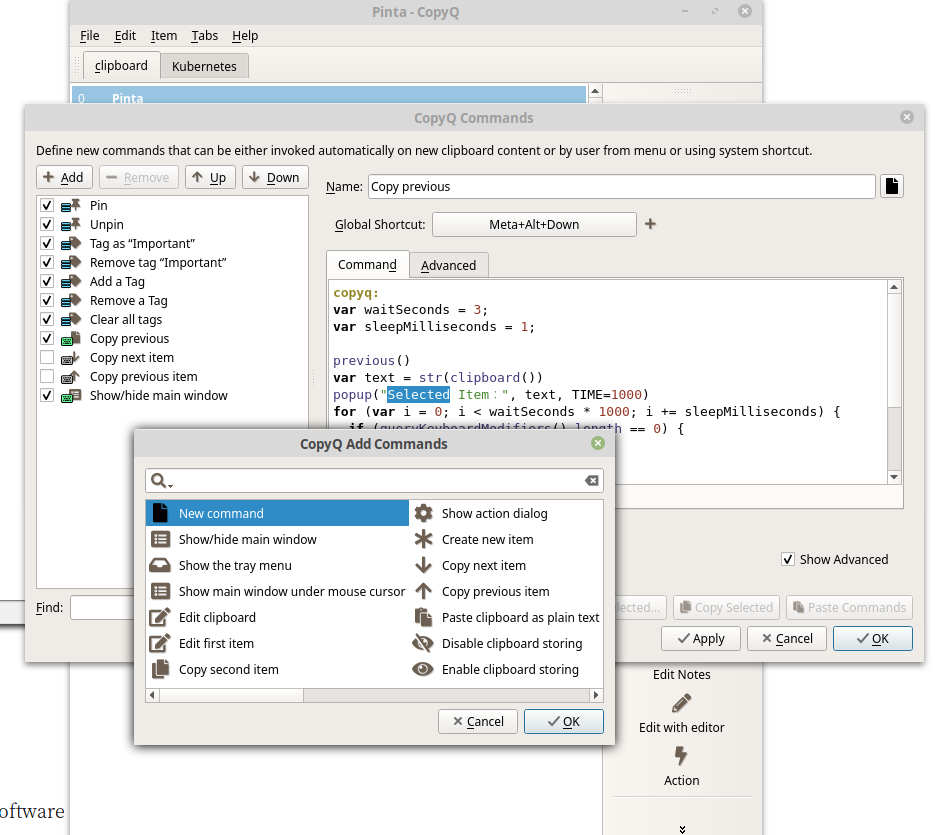Pick Show the tray menu command

click(x=277, y=565)
